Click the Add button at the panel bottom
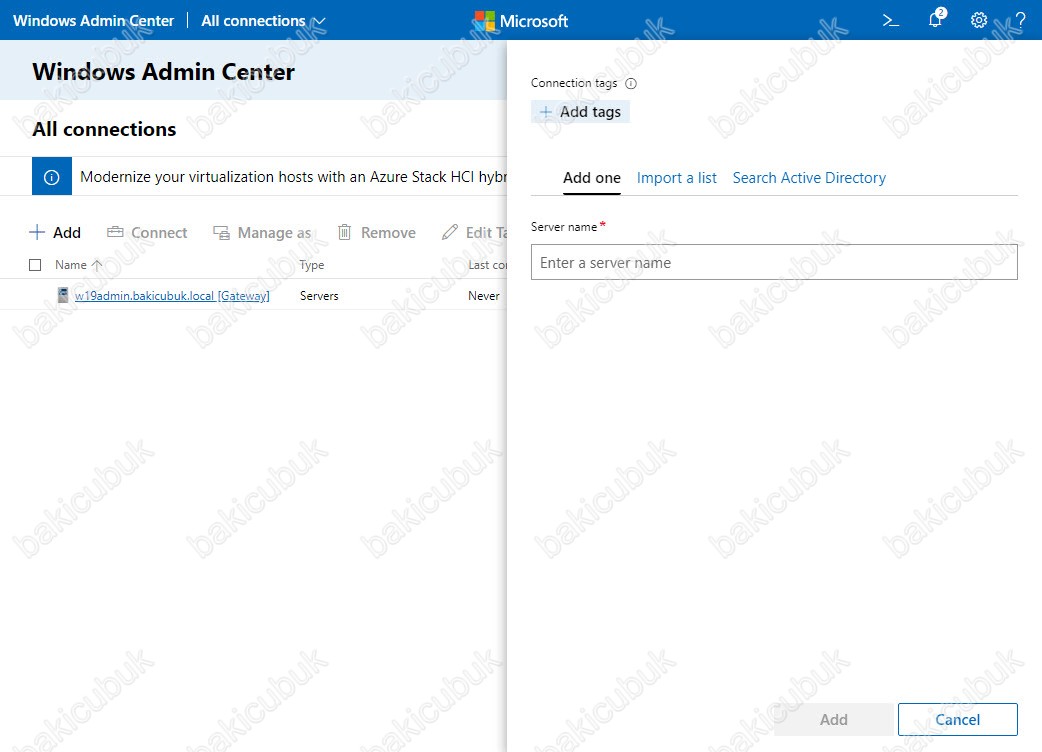 833,719
